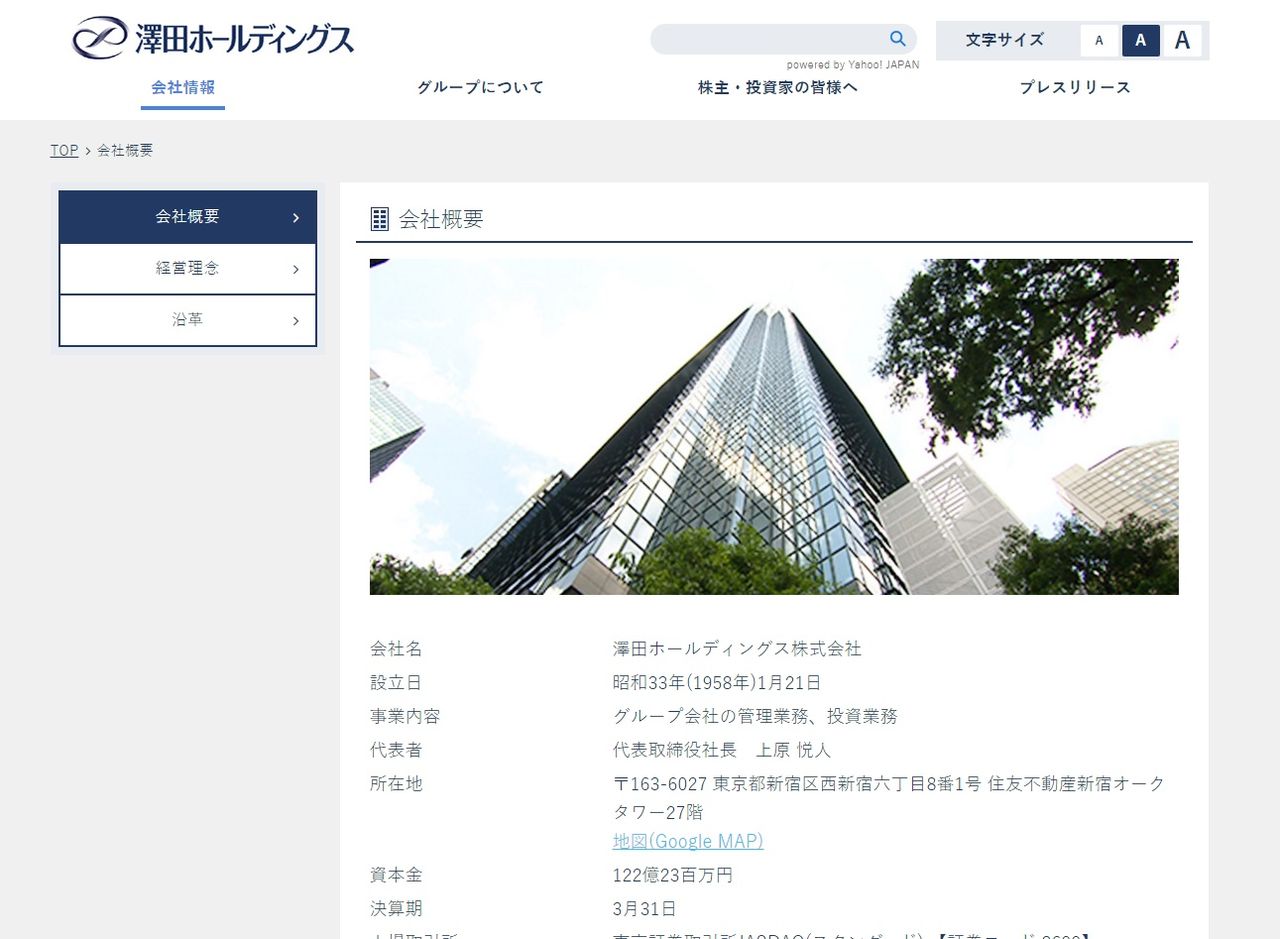
Task: Click the 文字サイズ label
Action: pyautogui.click(x=1005, y=40)
